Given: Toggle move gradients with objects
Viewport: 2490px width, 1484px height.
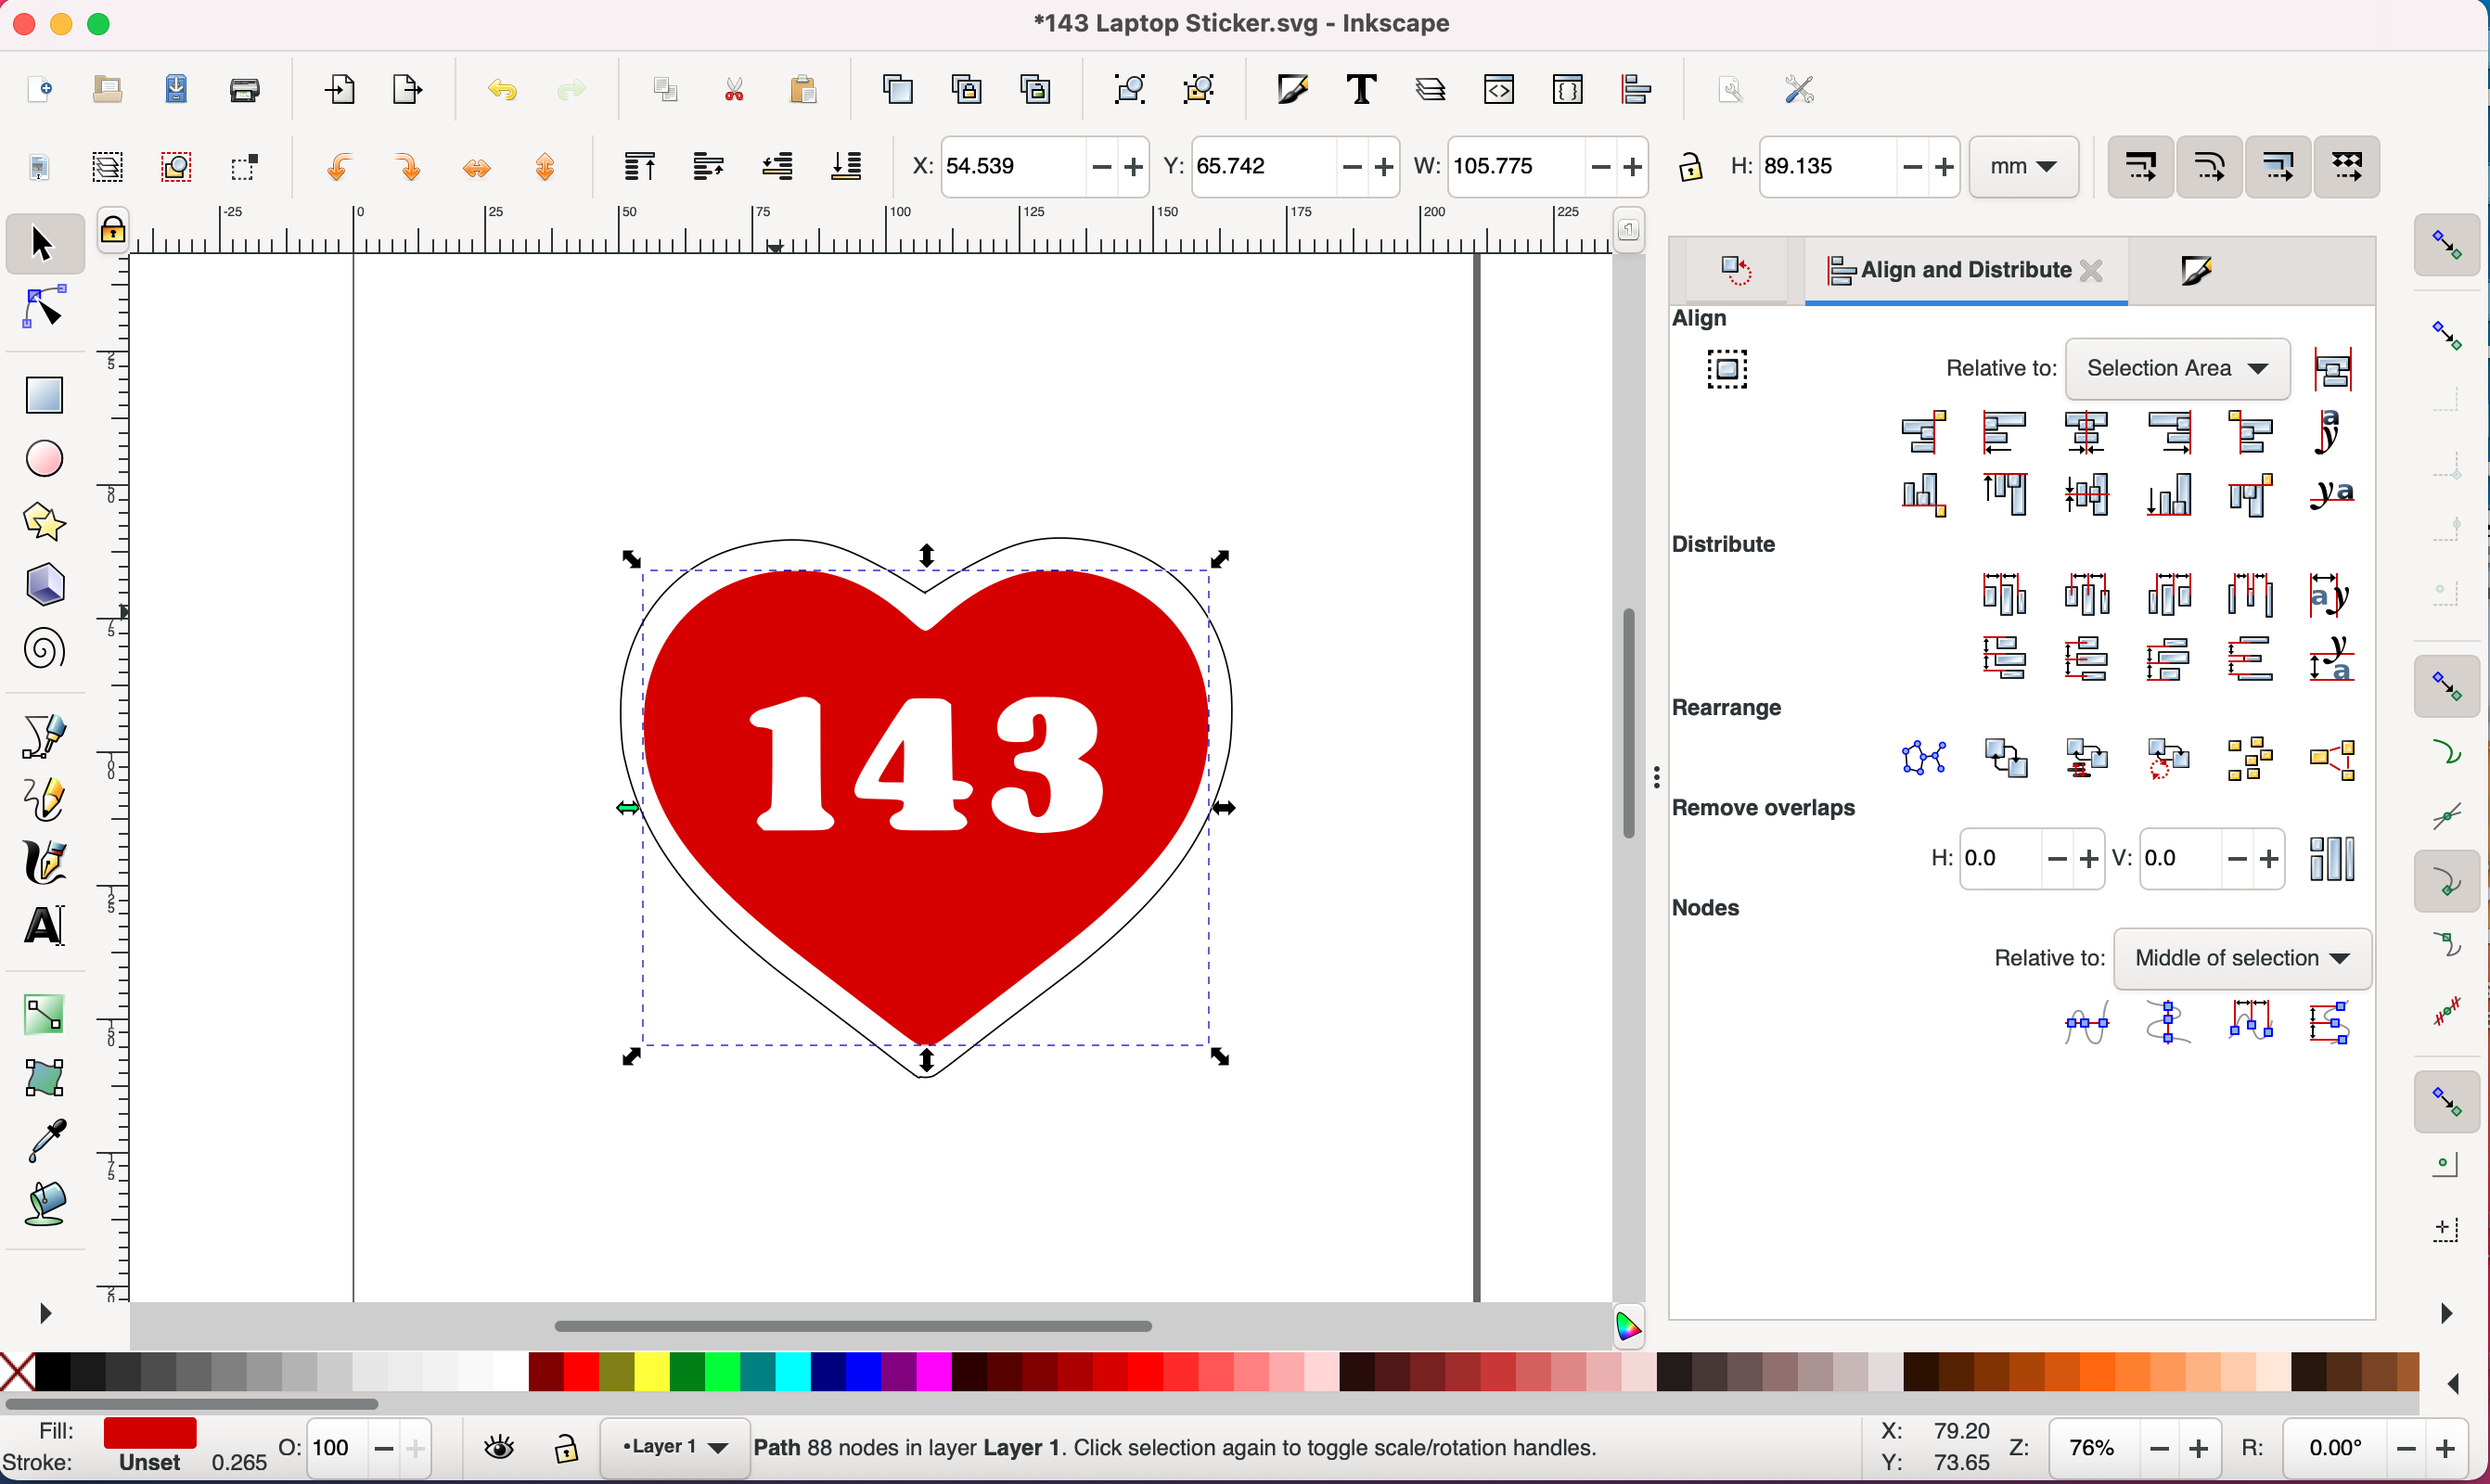Looking at the screenshot, I should (2278, 167).
